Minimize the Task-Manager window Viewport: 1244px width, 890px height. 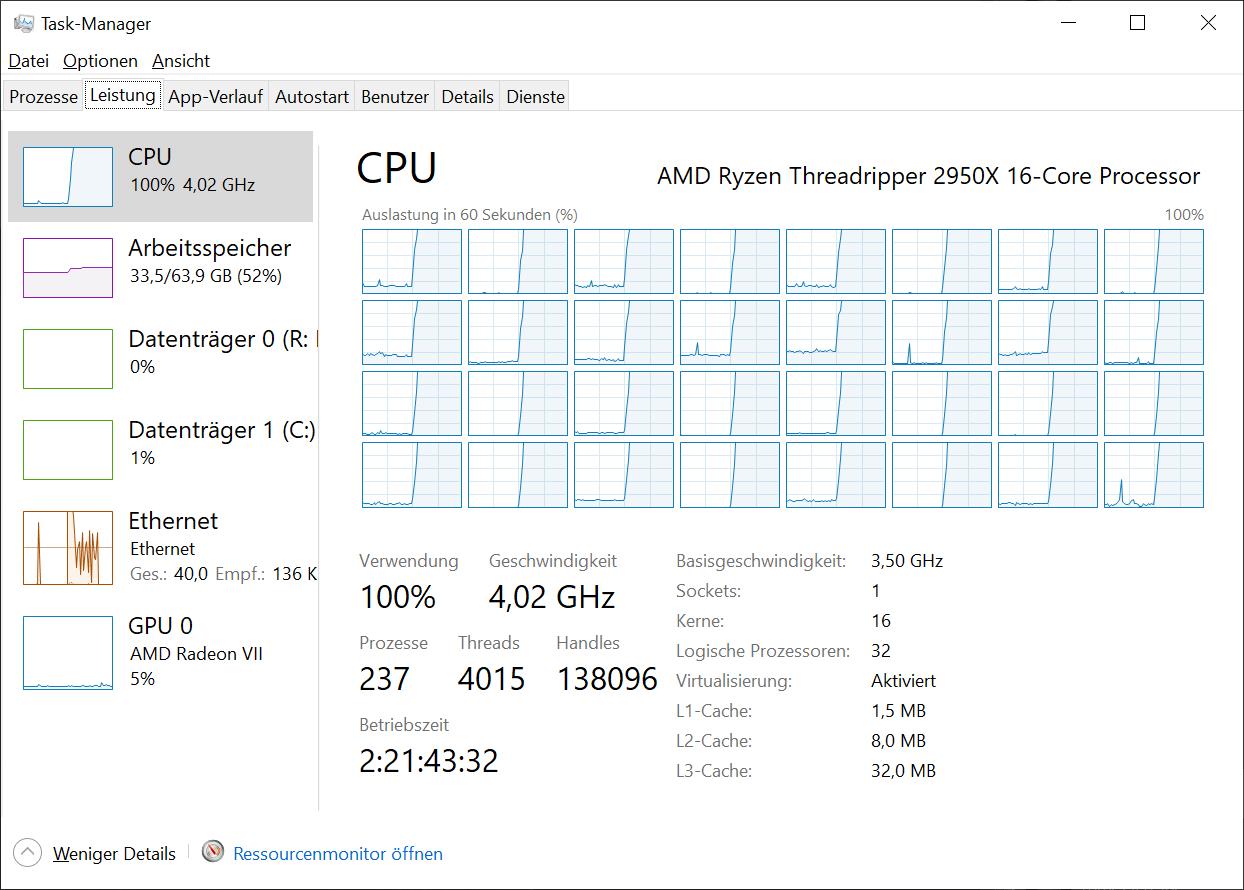(x=1068, y=24)
